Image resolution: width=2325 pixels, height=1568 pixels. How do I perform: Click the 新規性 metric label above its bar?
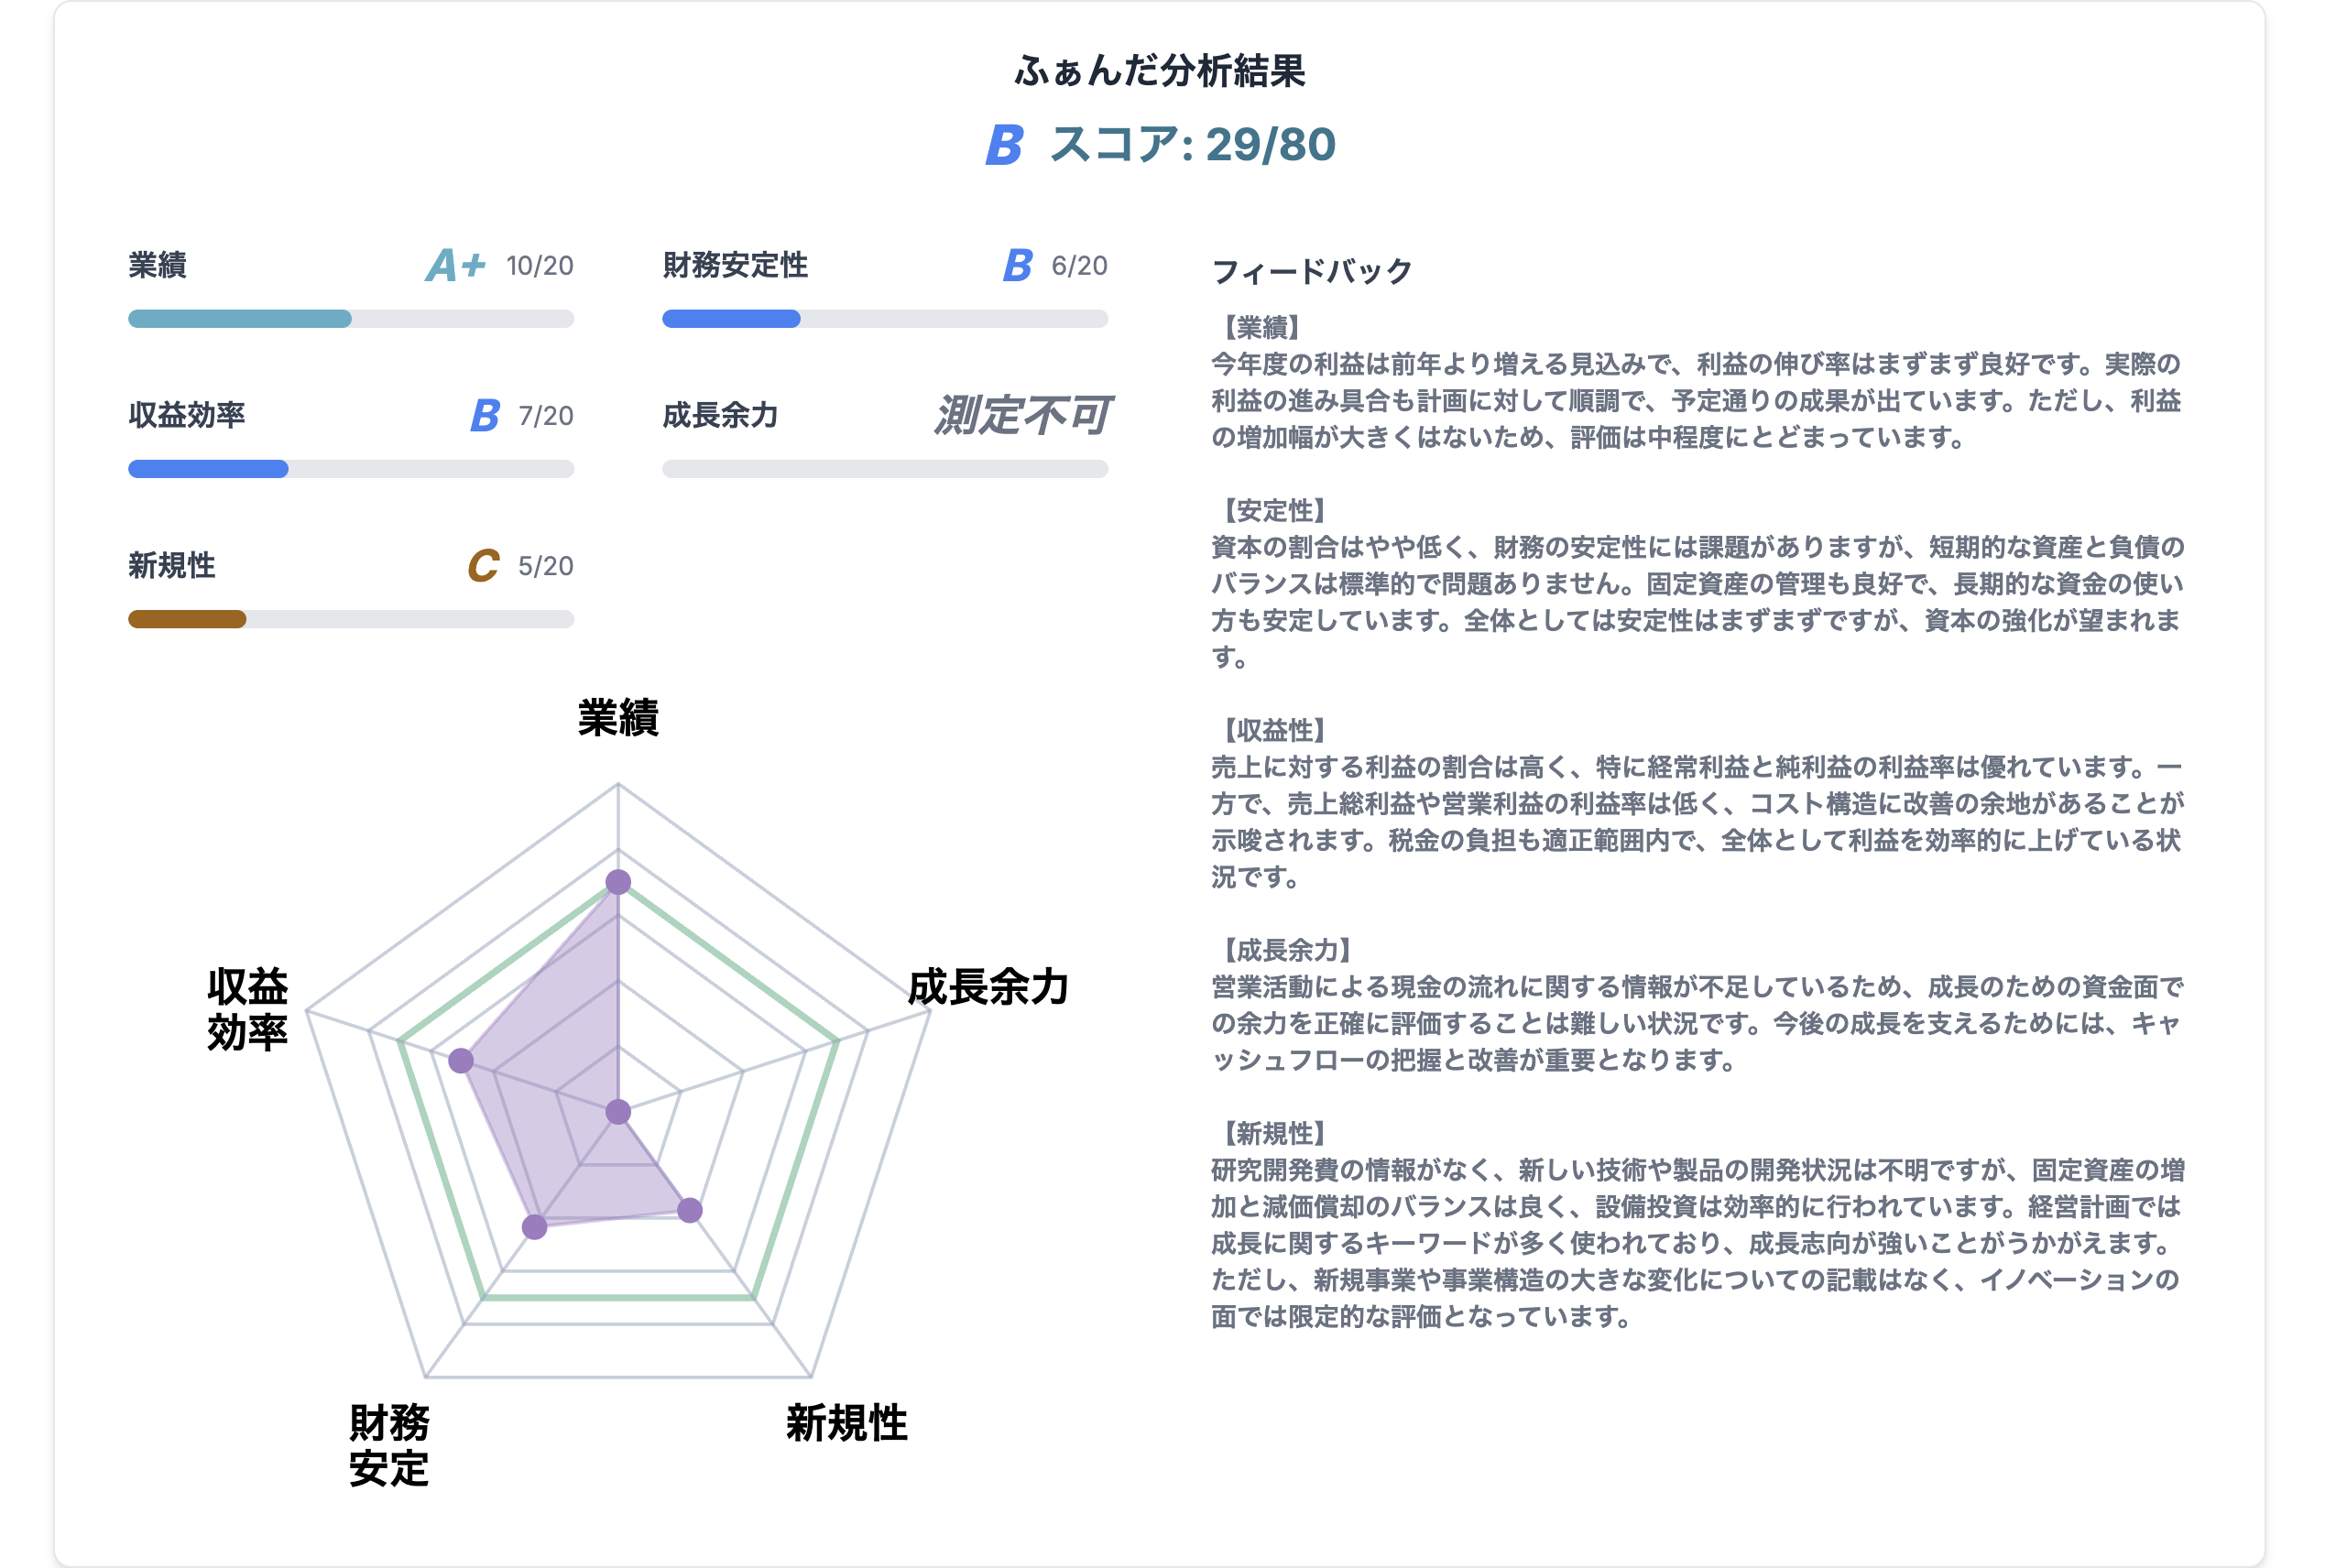[172, 566]
